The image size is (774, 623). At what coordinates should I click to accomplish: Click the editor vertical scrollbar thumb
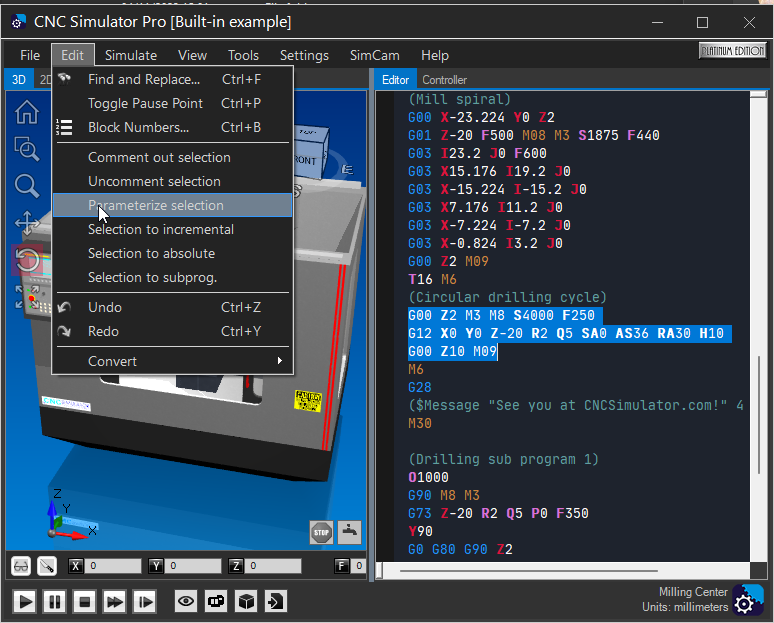click(x=759, y=415)
